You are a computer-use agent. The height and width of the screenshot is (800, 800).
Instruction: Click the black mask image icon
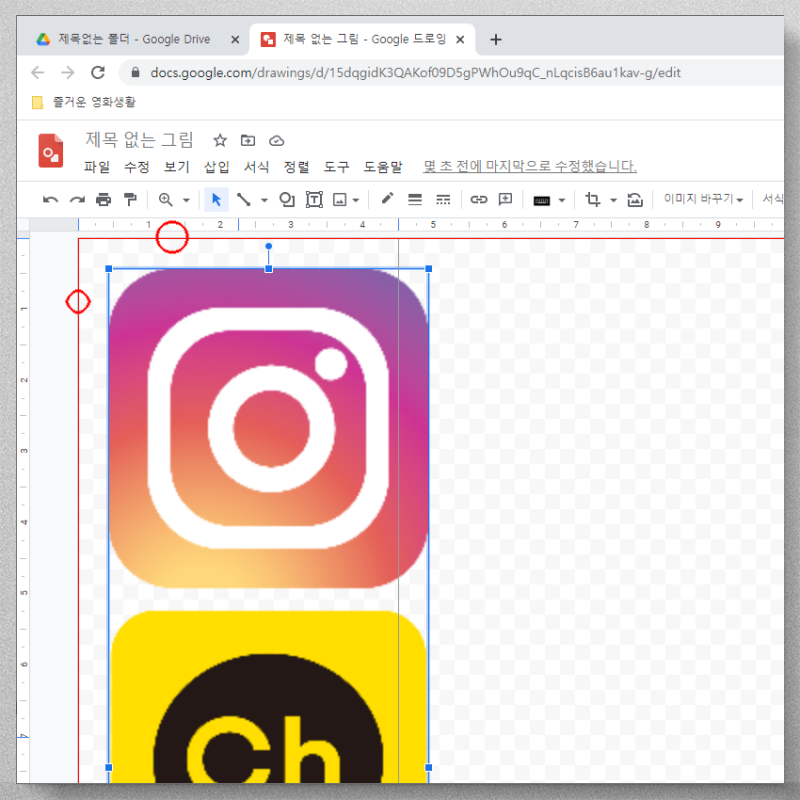click(541, 201)
